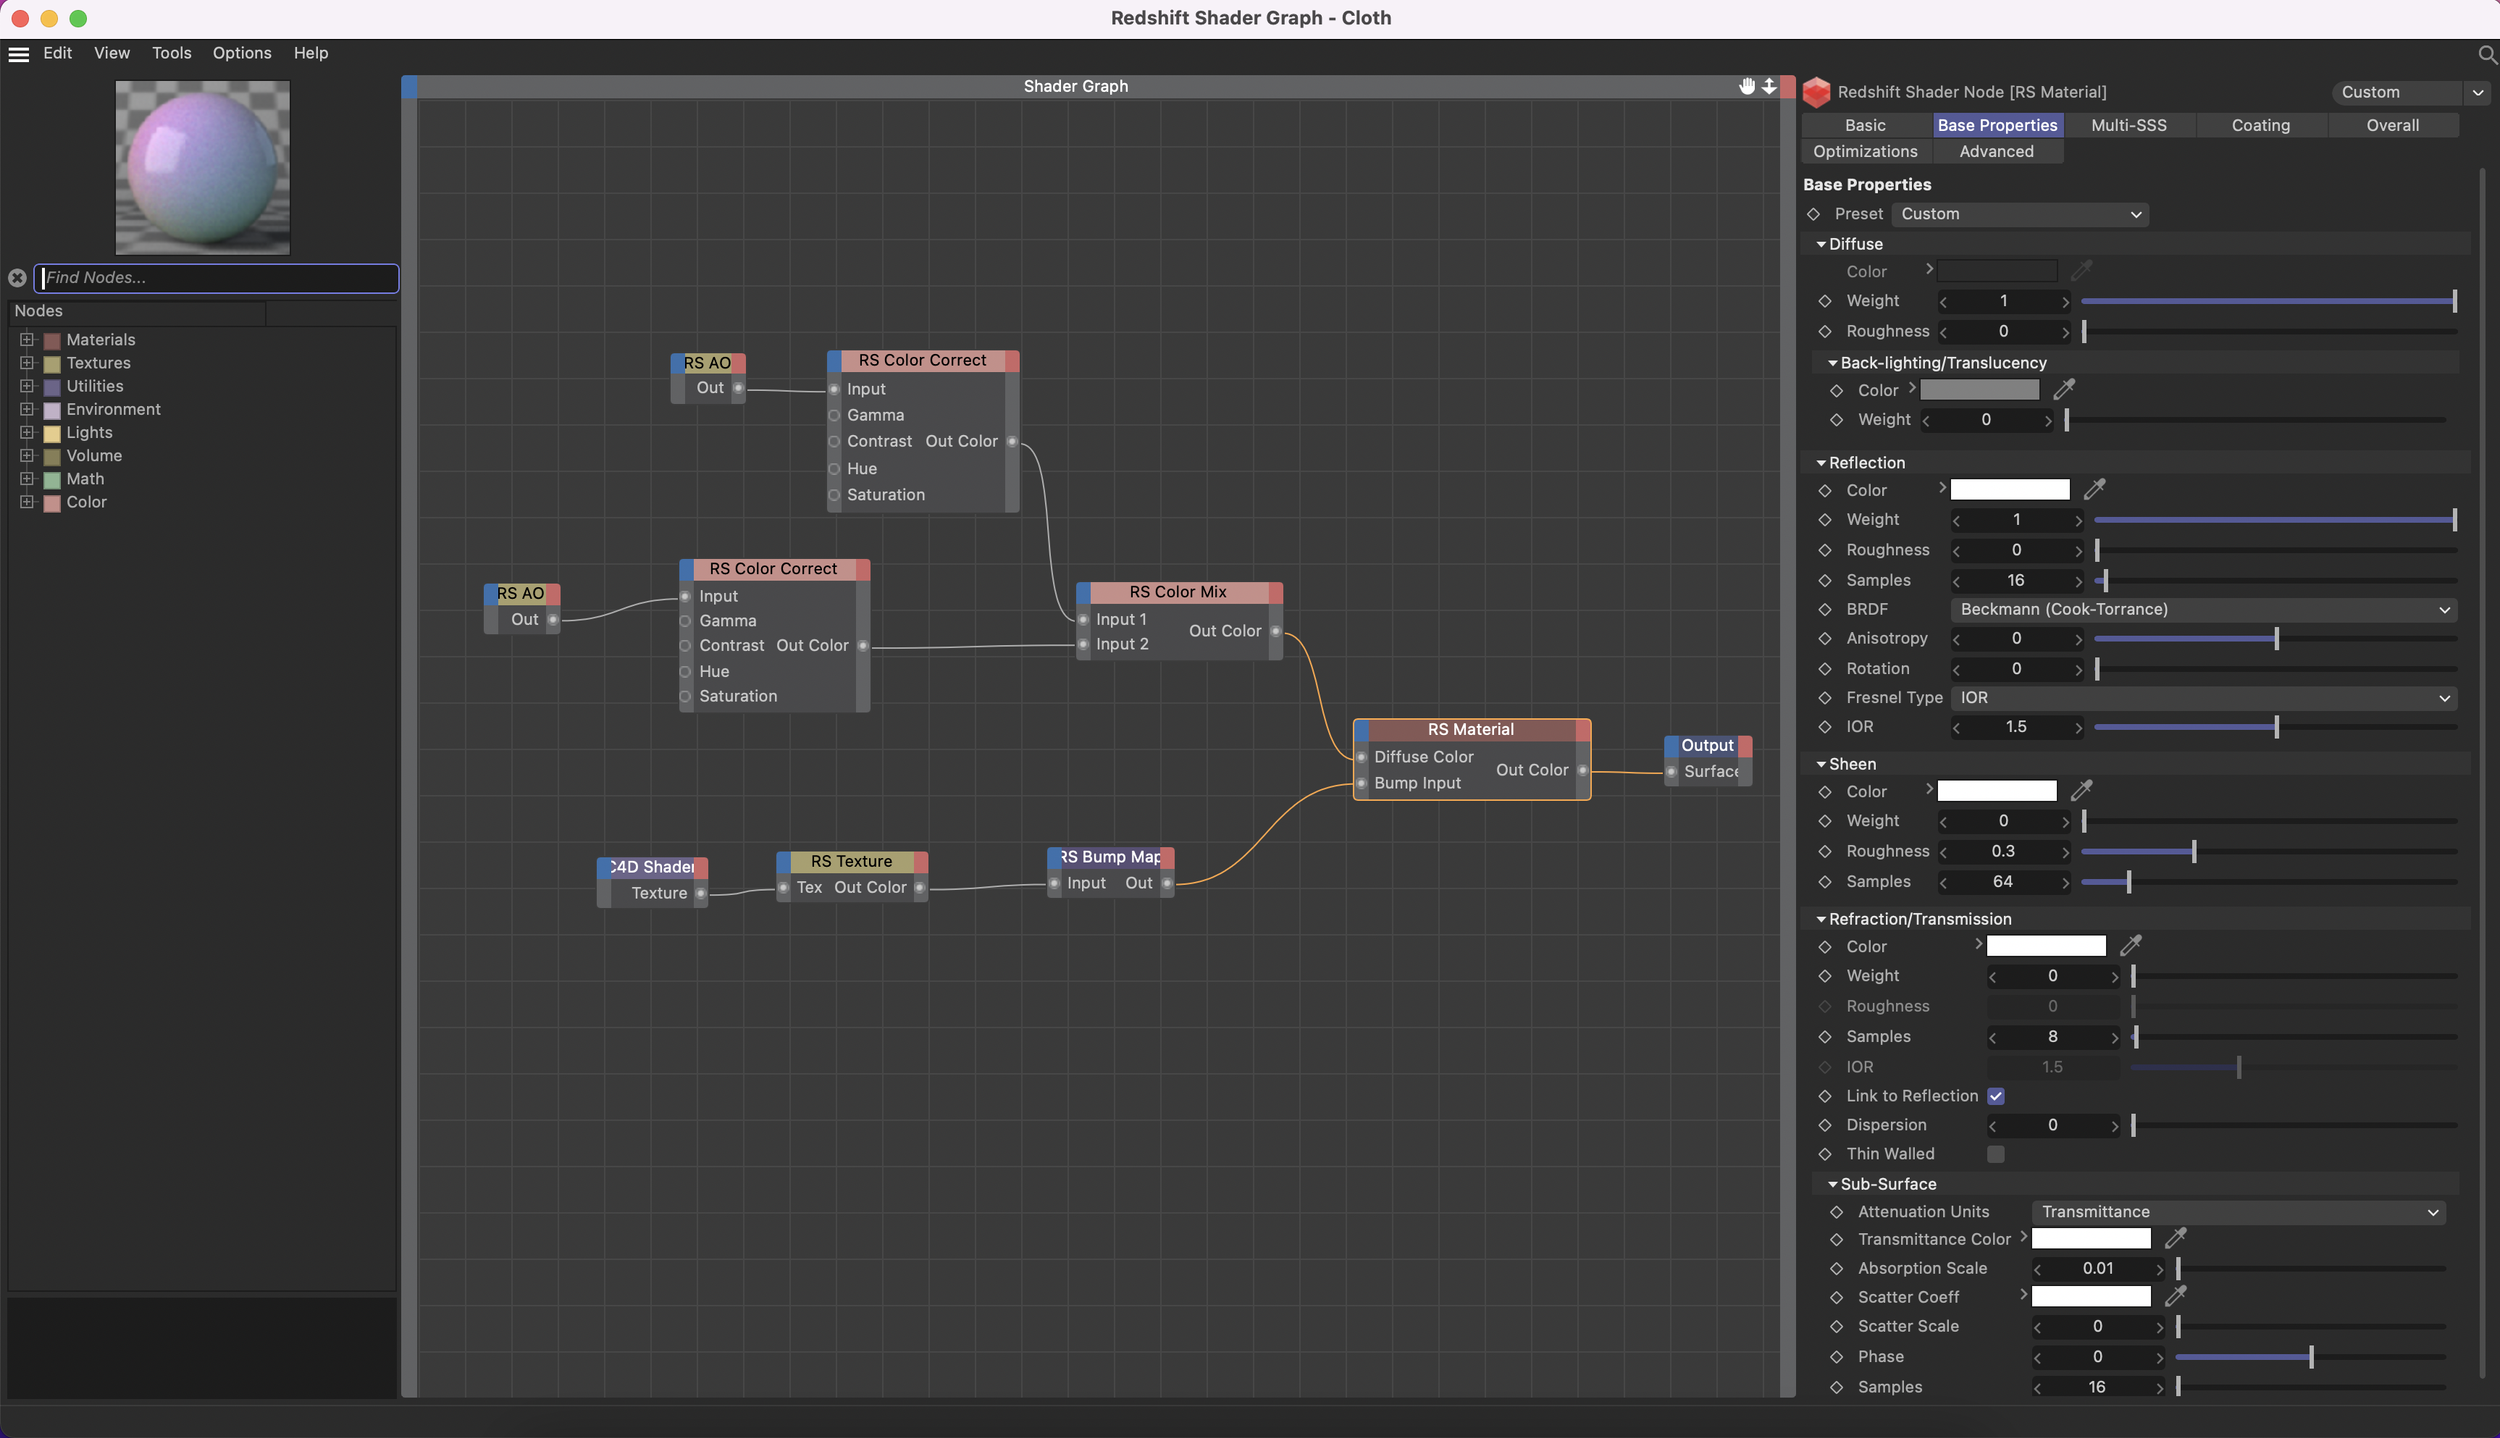Click the red Redshift node cube icon

coord(1816,92)
